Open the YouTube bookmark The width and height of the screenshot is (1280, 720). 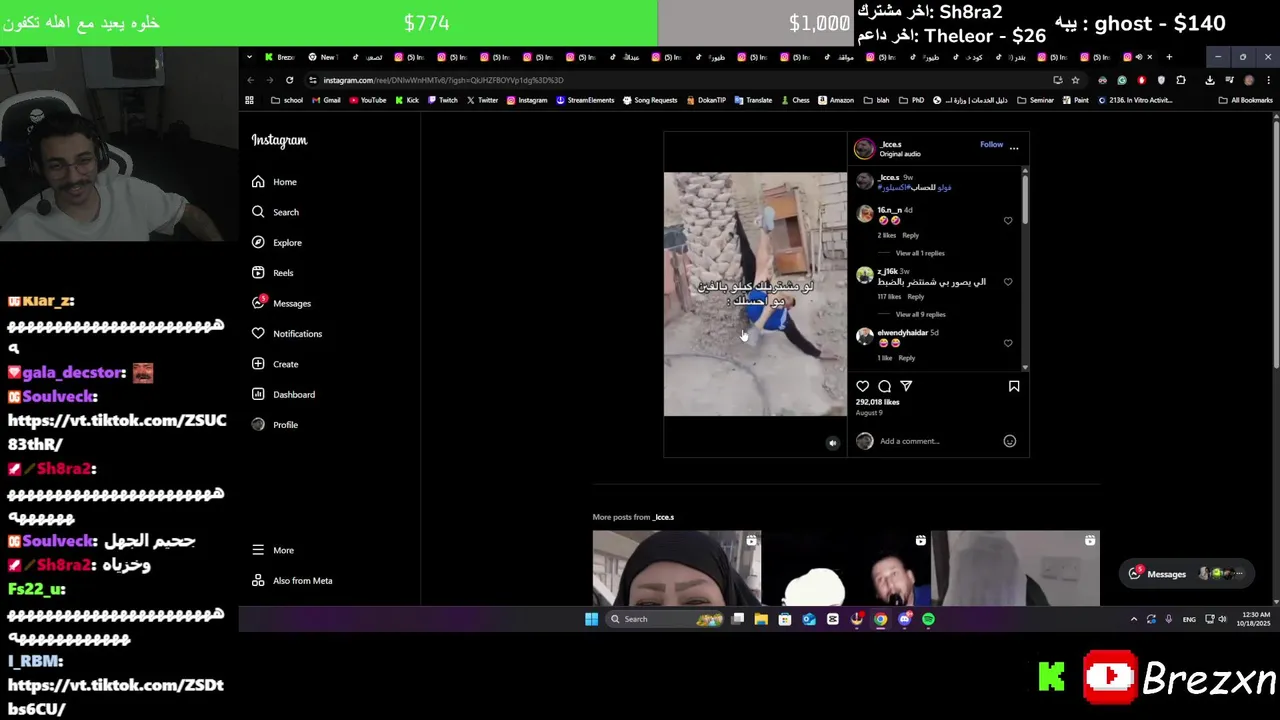coord(368,100)
